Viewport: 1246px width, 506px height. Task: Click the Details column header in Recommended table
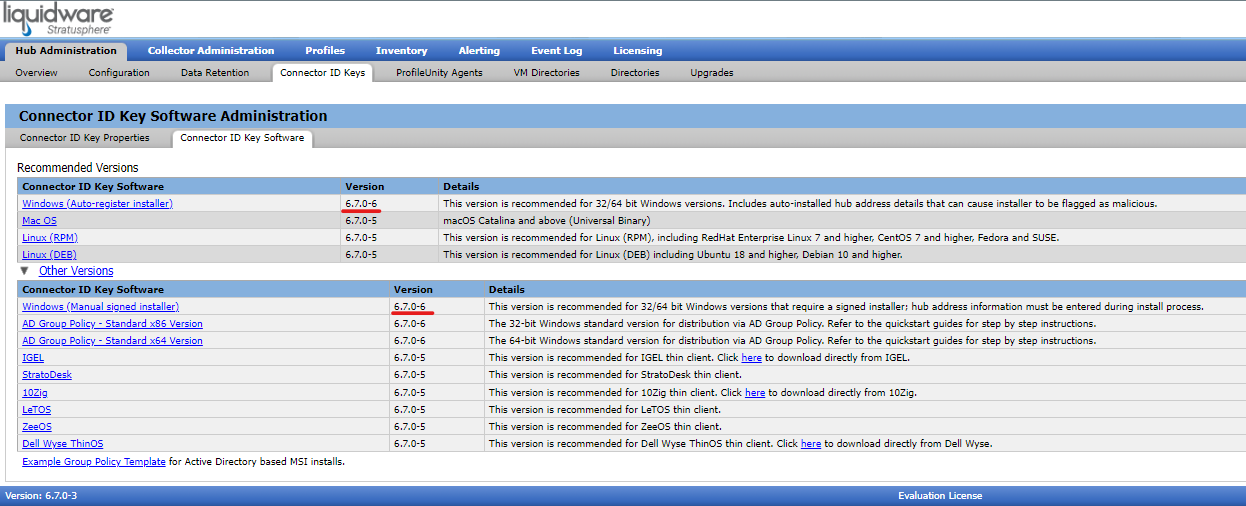click(x=461, y=186)
